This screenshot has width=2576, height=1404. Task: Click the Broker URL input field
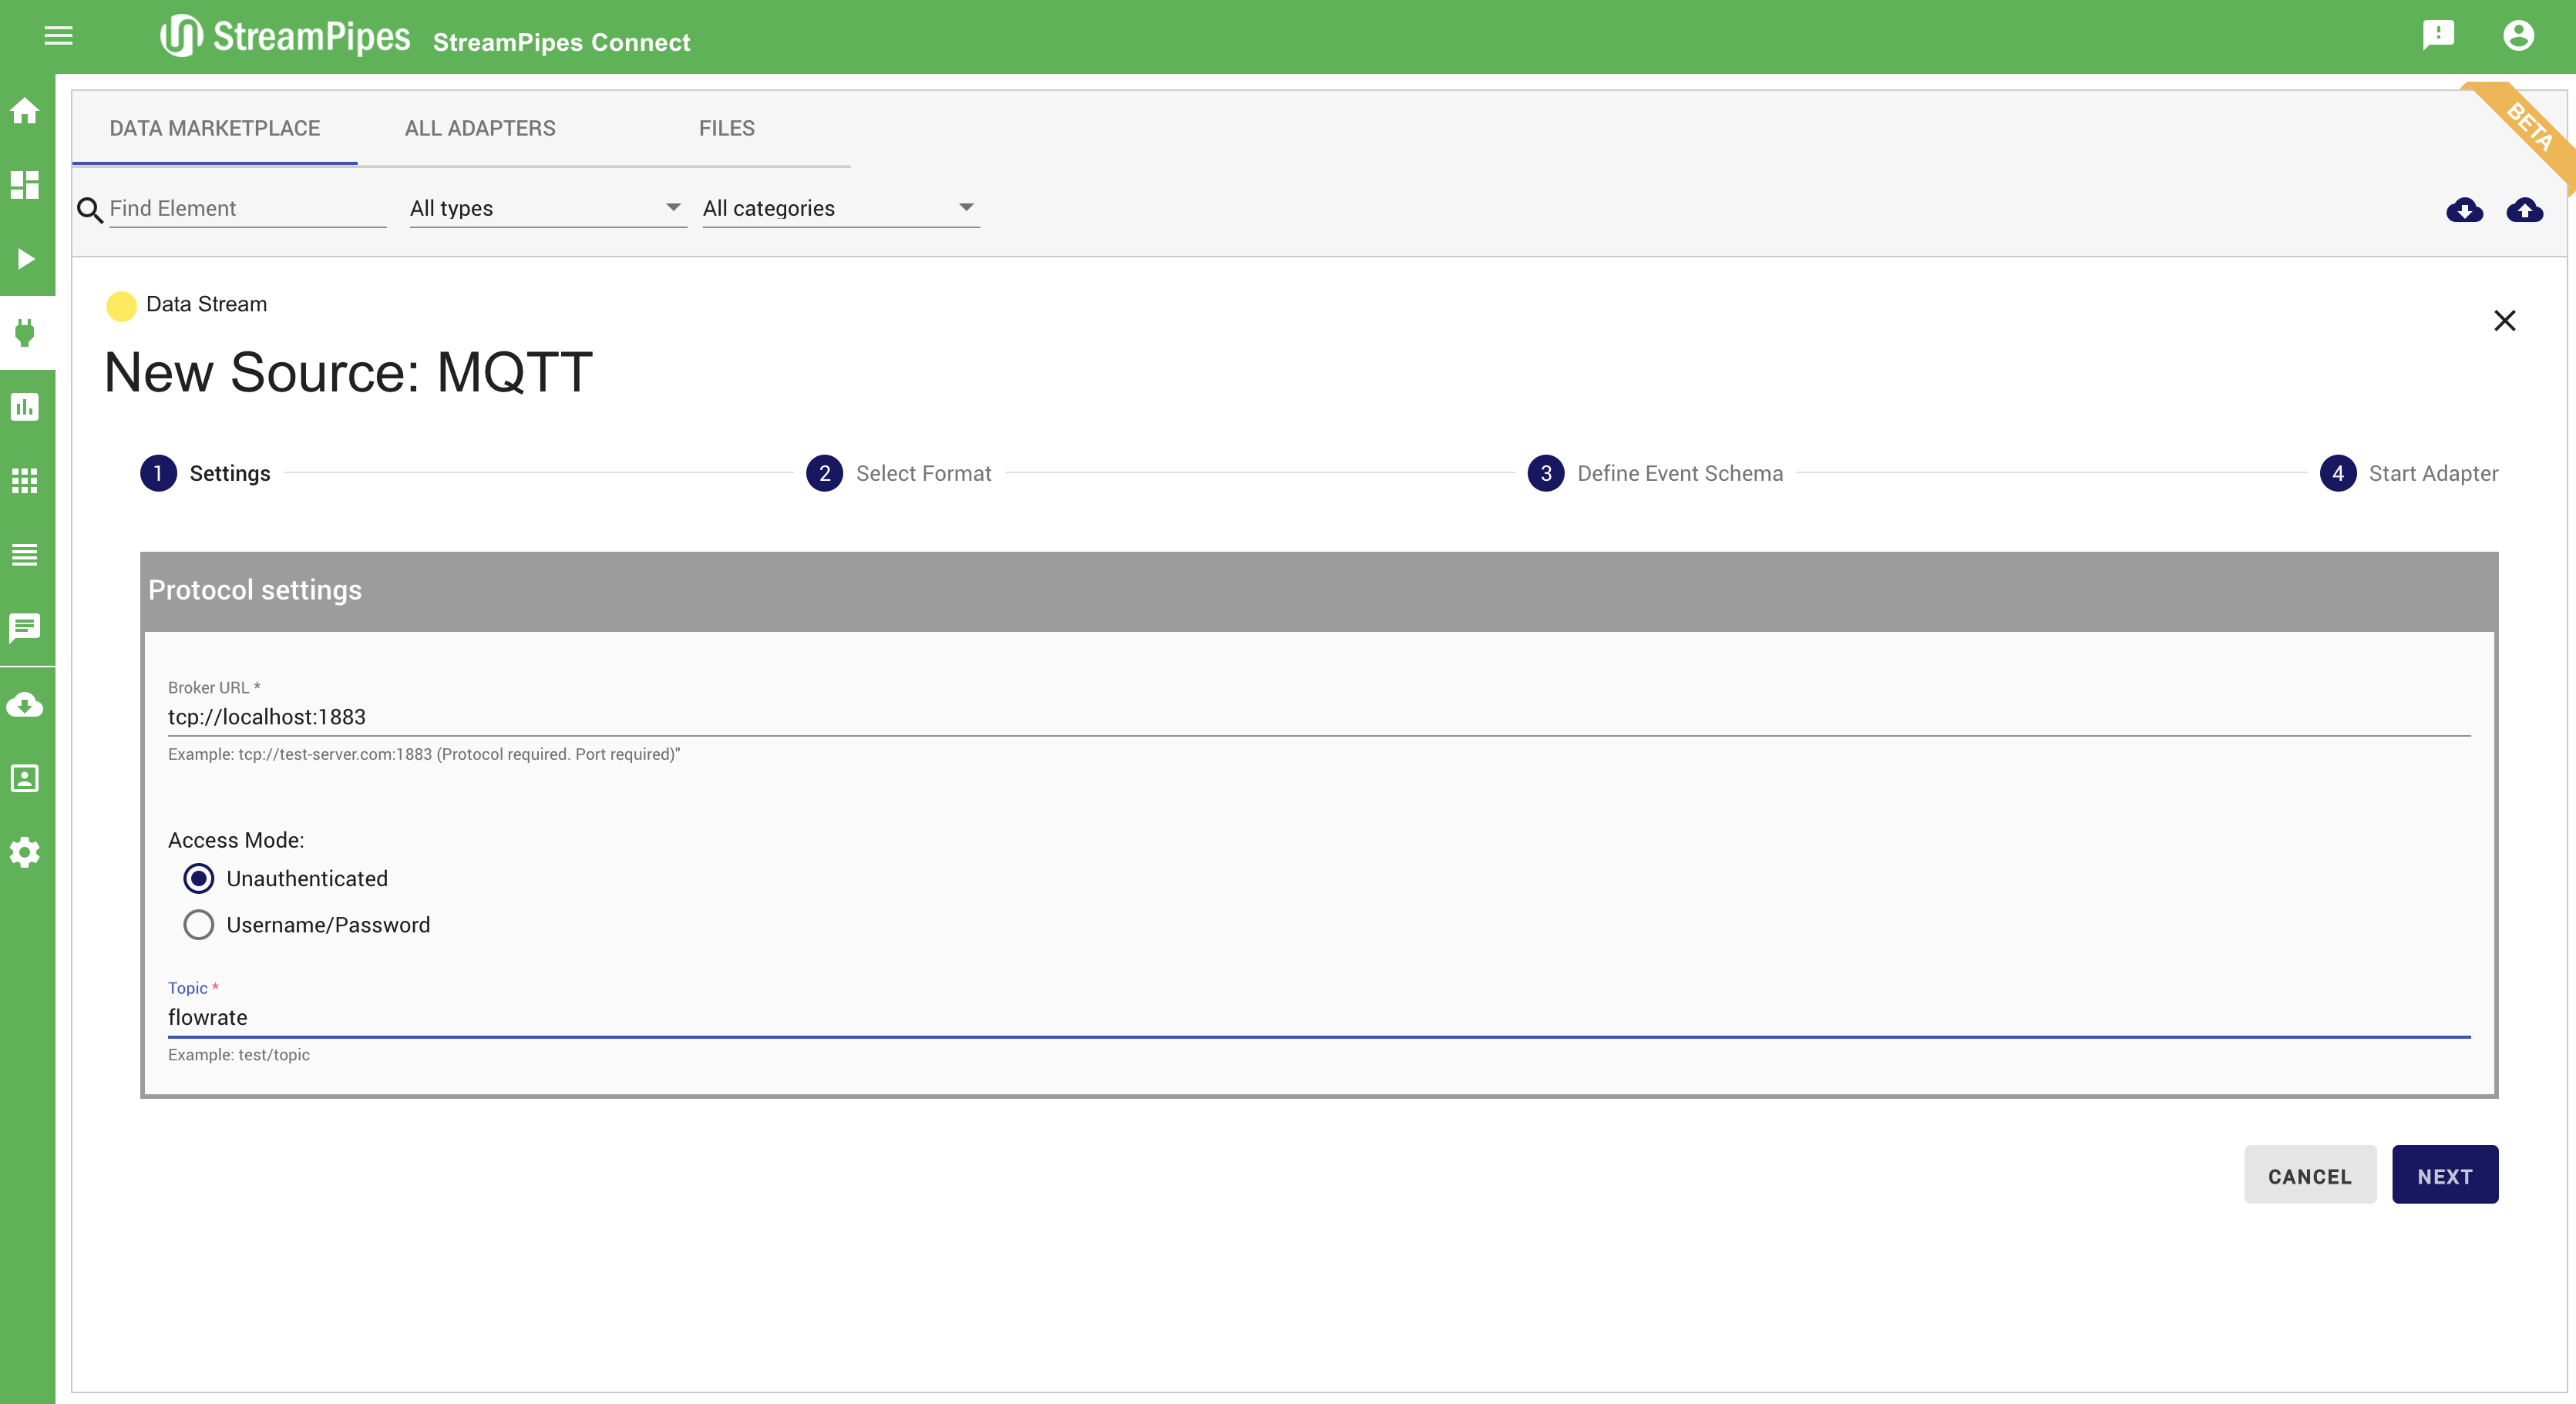[1318, 717]
